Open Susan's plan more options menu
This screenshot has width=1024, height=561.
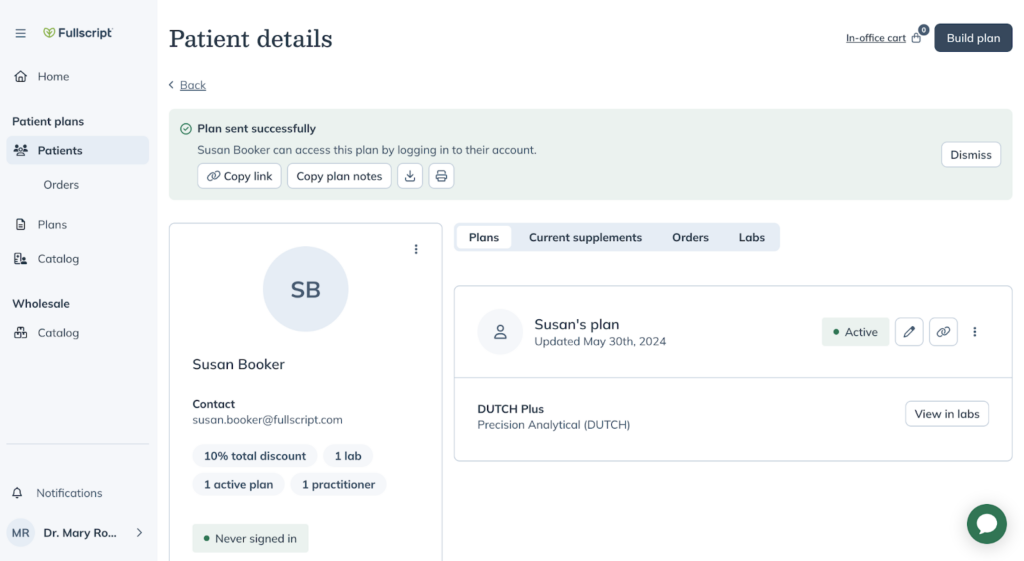[x=975, y=332]
